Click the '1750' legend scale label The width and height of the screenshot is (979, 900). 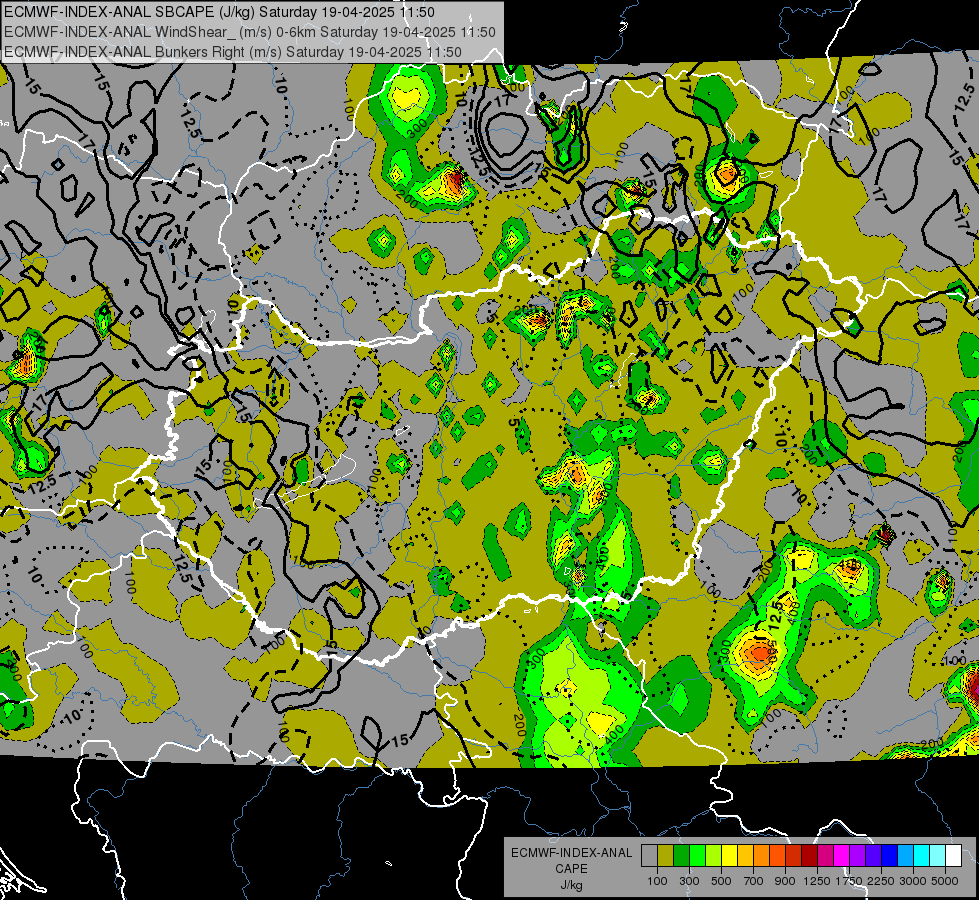tap(849, 881)
